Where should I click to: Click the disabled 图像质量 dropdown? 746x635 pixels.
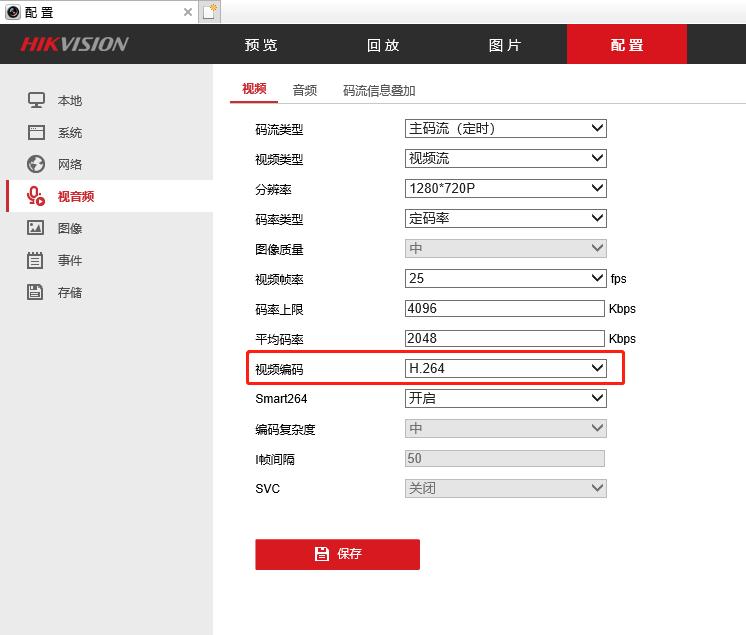coord(506,248)
